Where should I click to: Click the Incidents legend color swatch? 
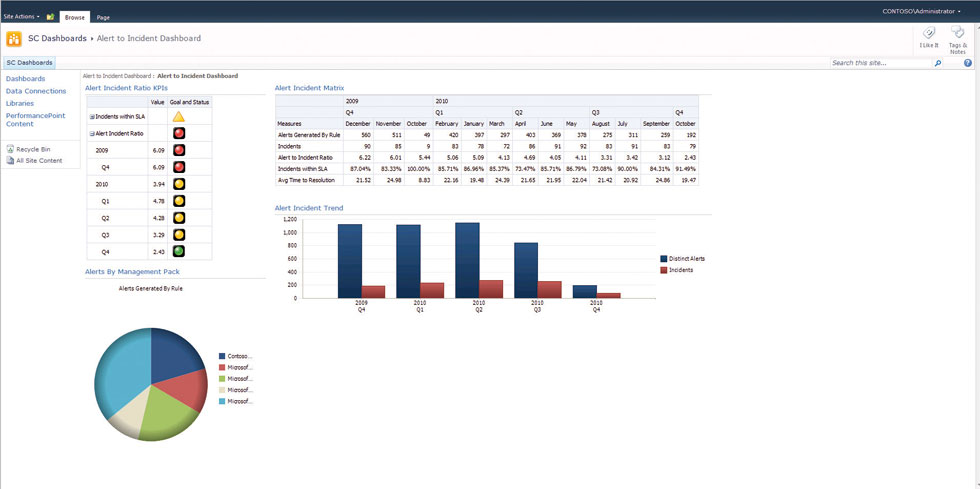(664, 270)
